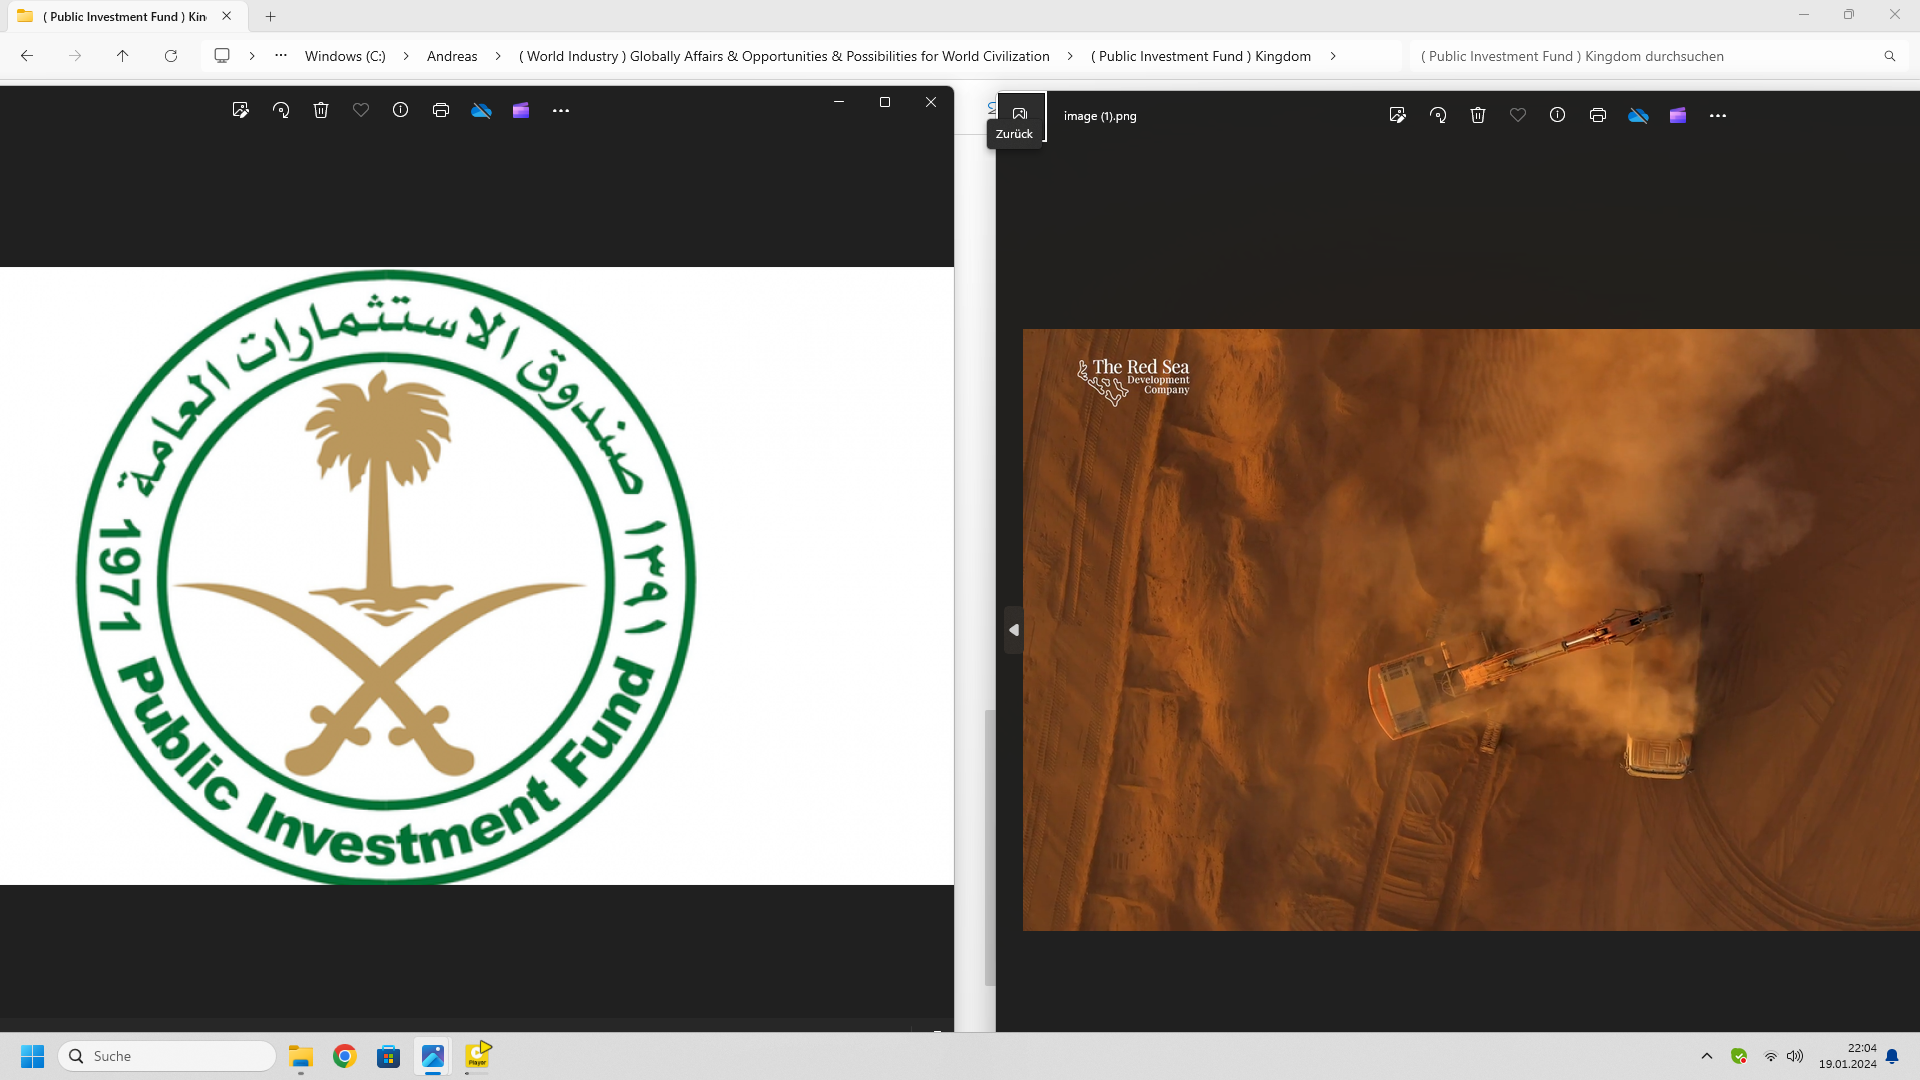Expand chevron after Public Investment Fund breadcrumb
This screenshot has width=1920, height=1080.
point(1333,56)
